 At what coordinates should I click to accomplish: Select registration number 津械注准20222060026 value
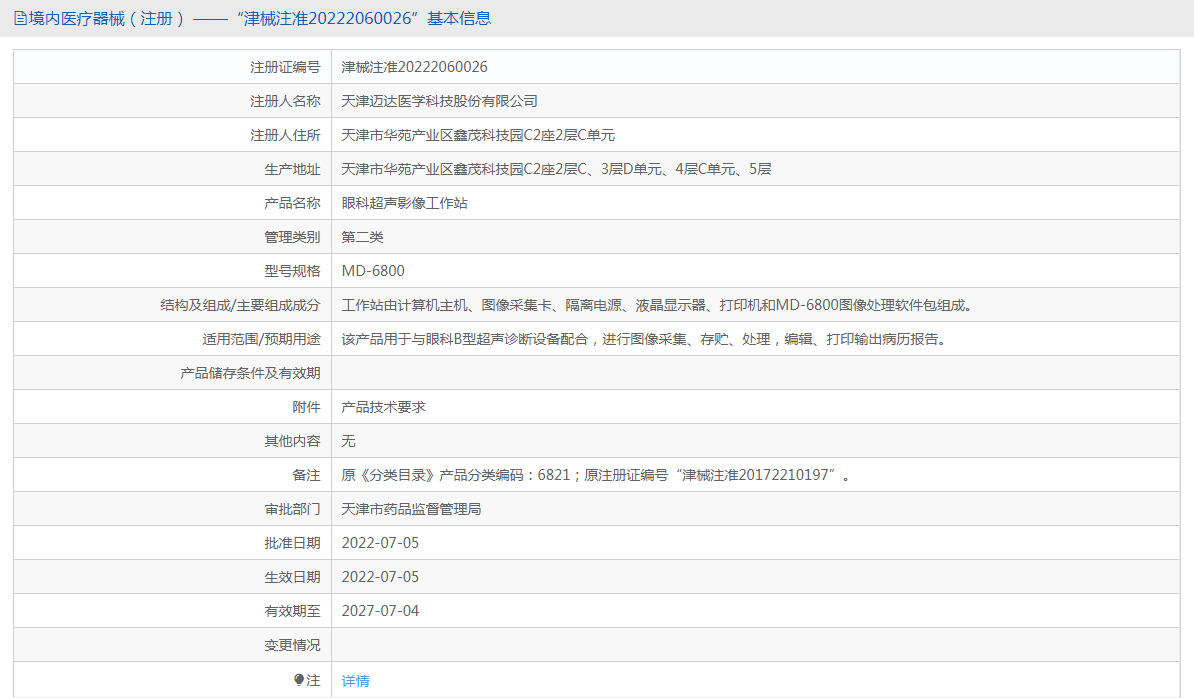(414, 67)
